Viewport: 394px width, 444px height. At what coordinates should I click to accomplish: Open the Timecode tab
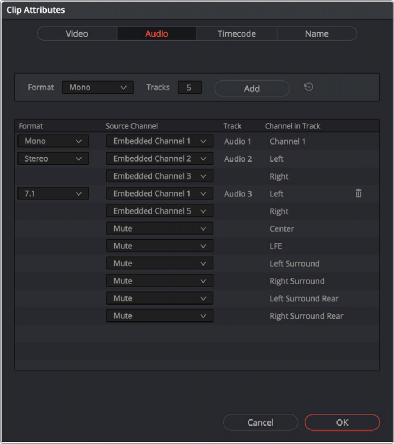(x=237, y=34)
